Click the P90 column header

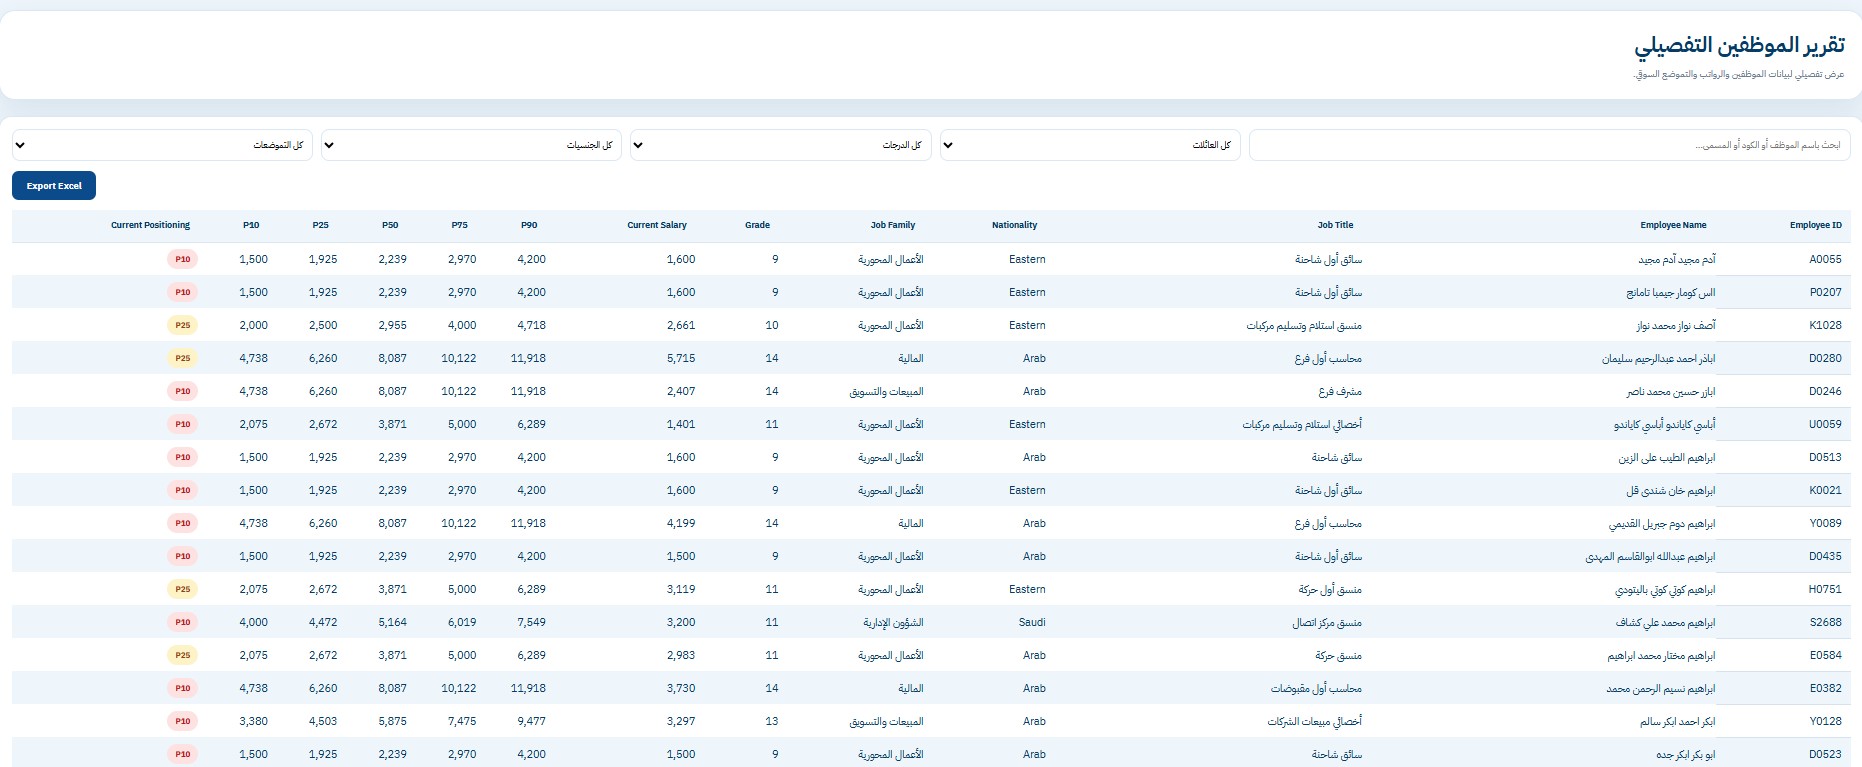pos(529,225)
